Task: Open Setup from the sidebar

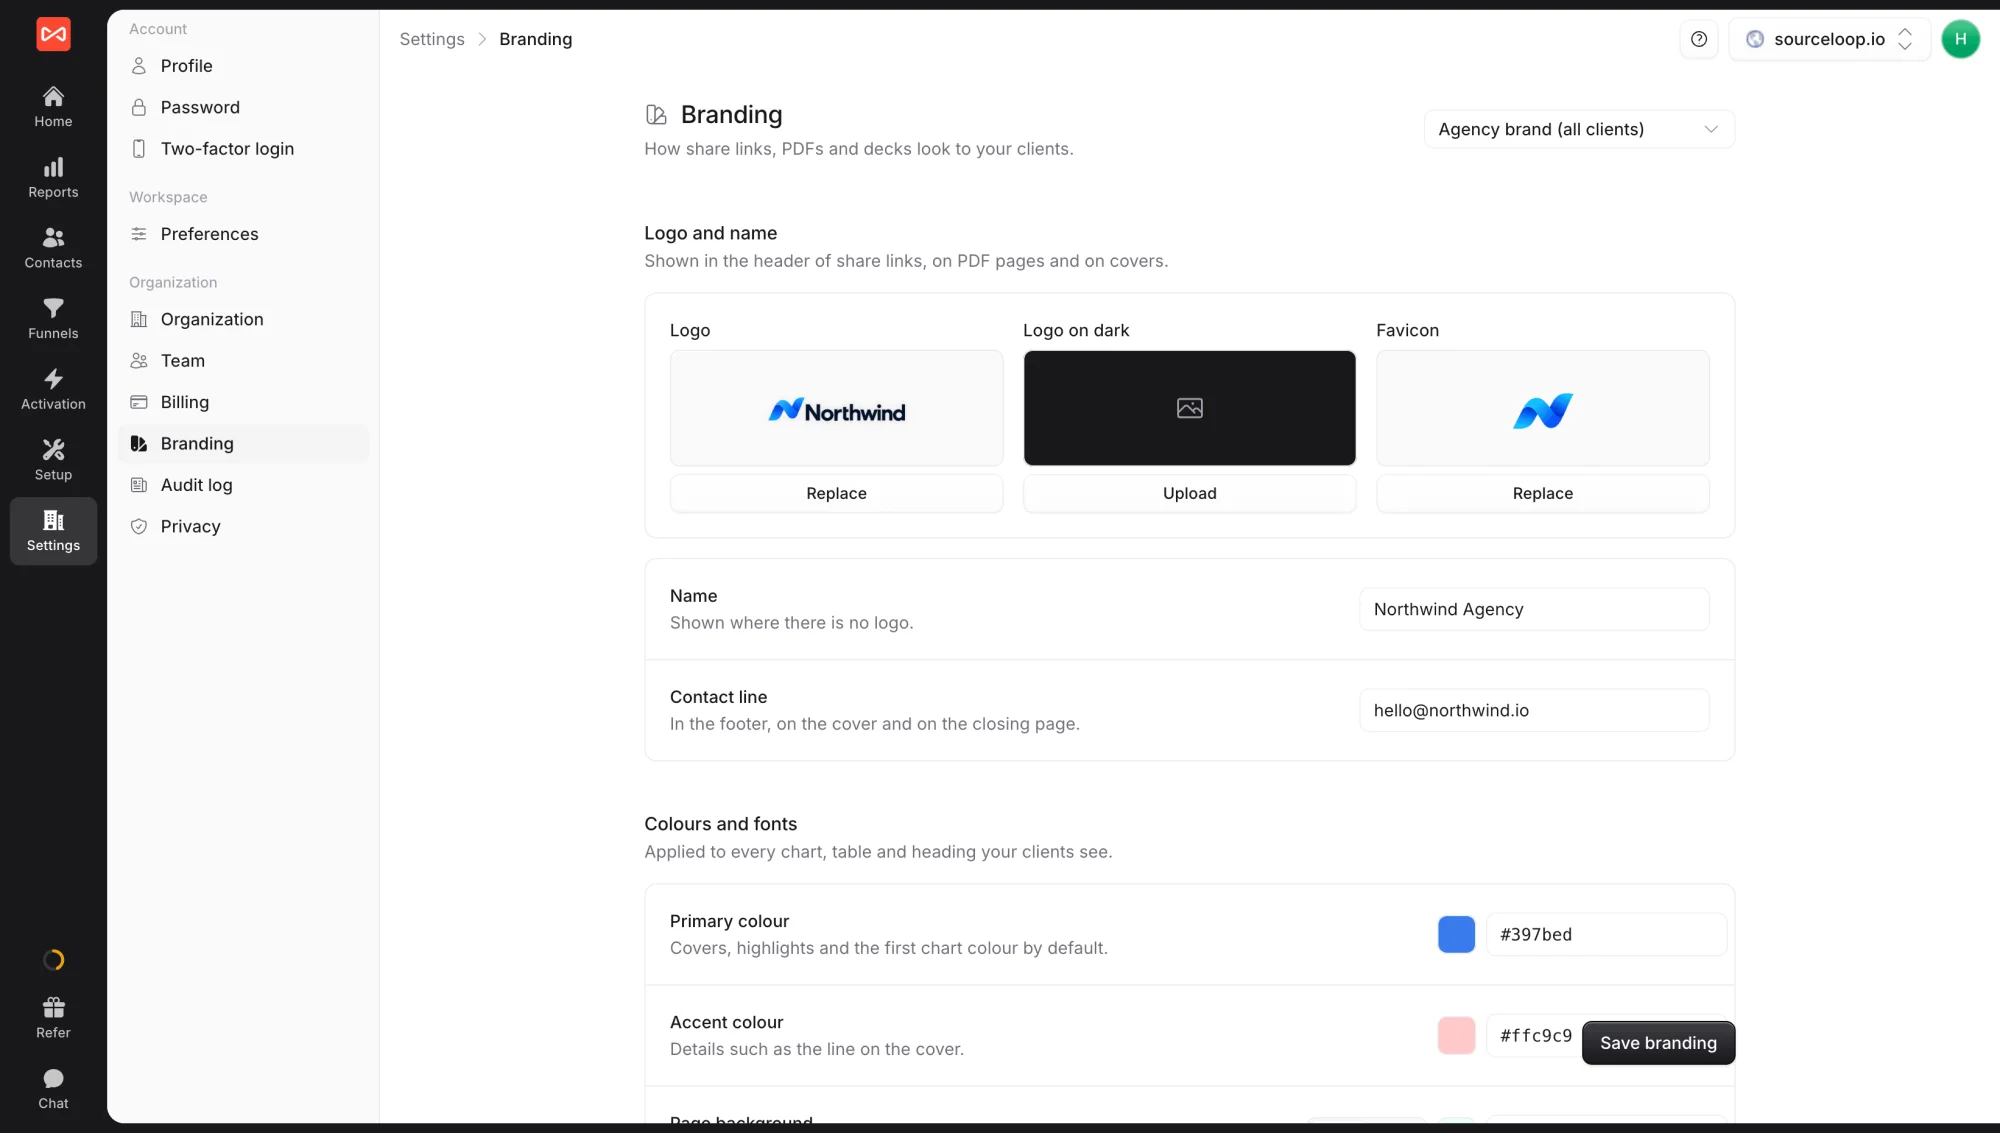Action: pos(53,460)
